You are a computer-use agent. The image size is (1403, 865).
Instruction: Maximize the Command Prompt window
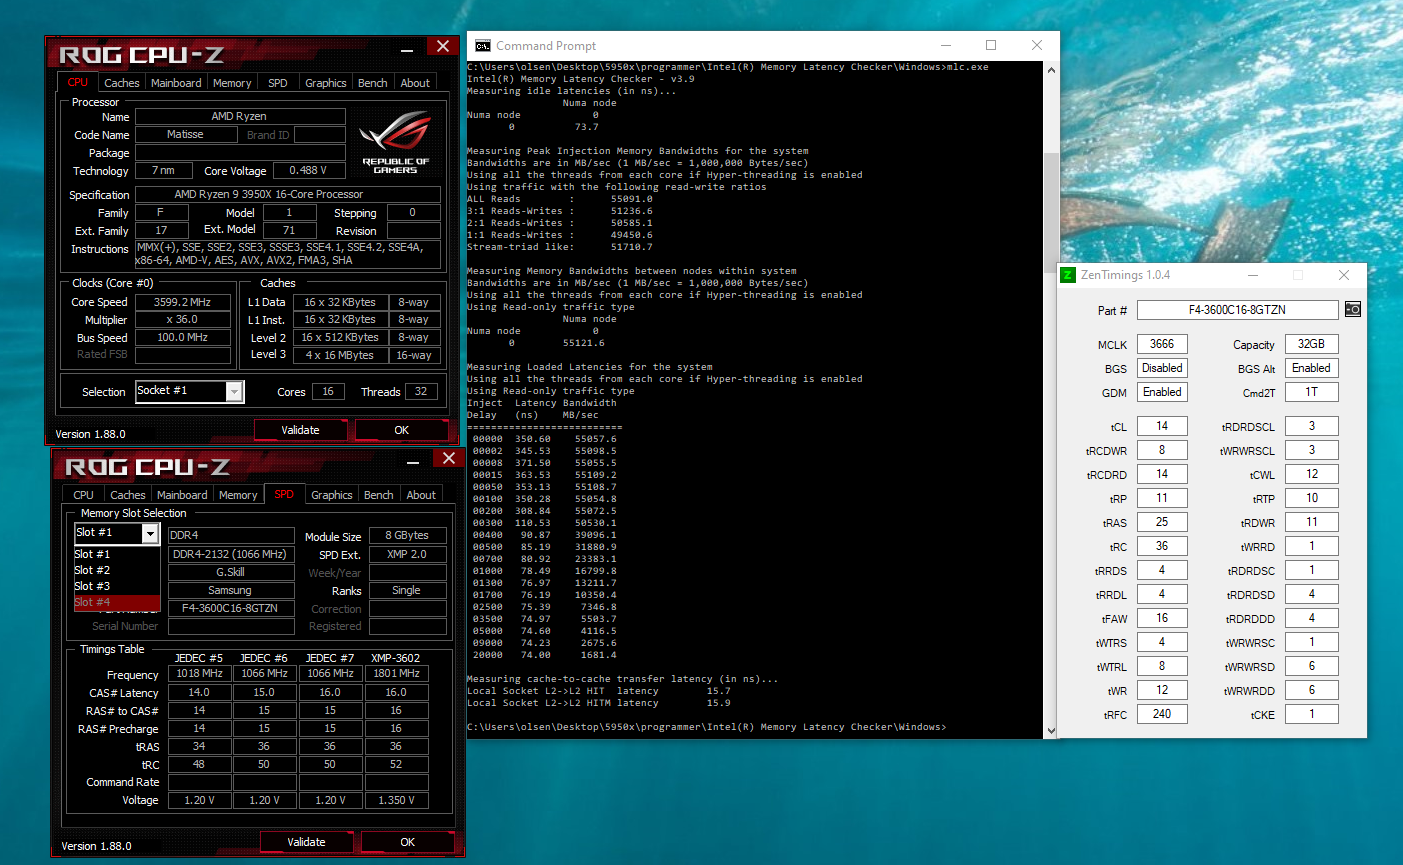click(991, 46)
